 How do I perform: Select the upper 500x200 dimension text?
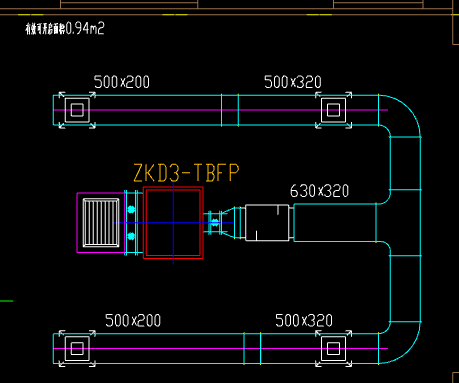tap(122, 82)
